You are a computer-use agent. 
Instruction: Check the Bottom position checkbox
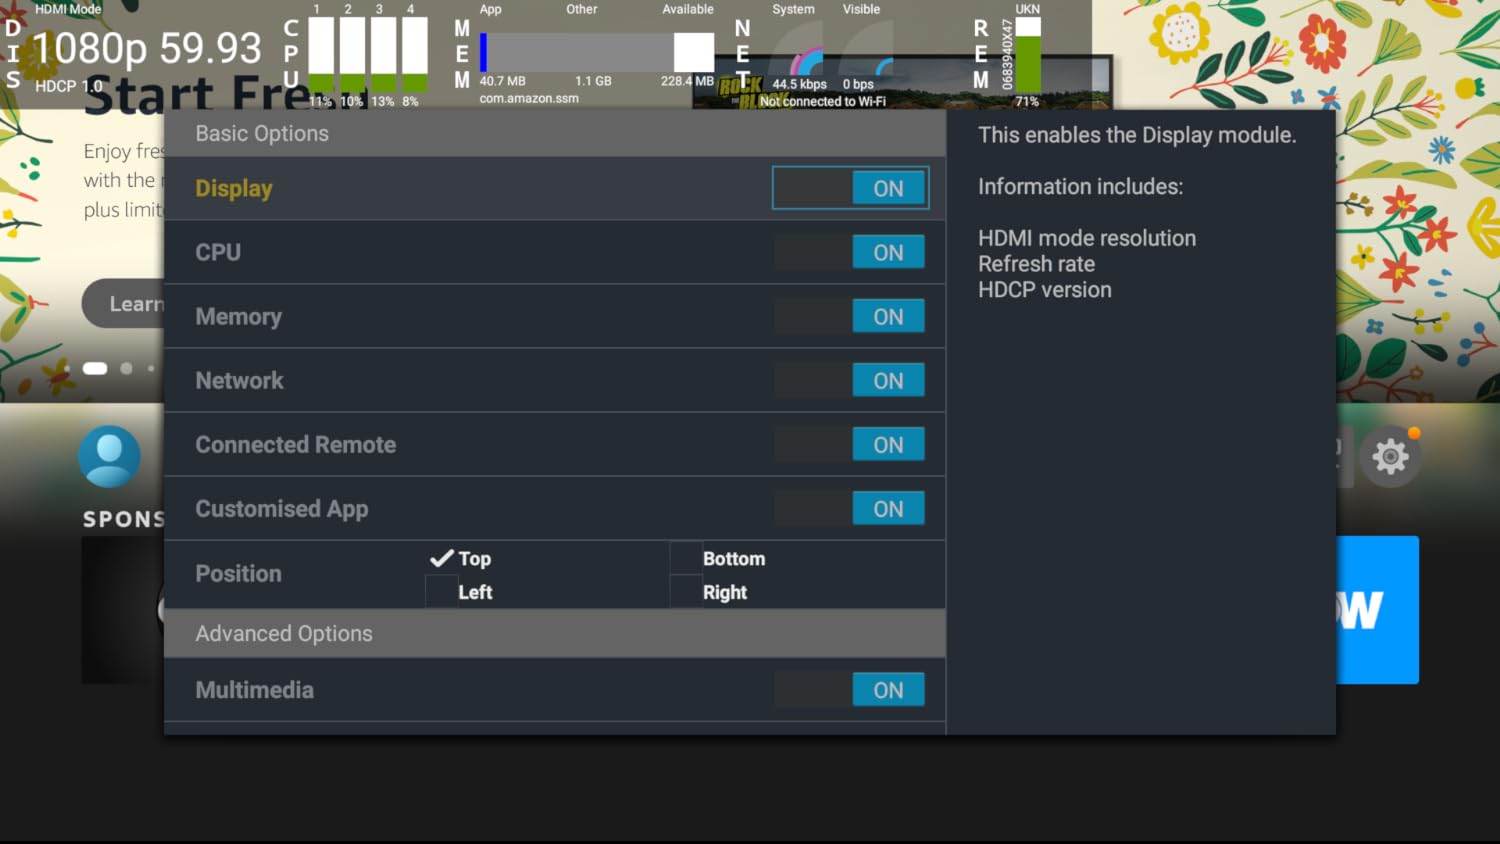(685, 557)
